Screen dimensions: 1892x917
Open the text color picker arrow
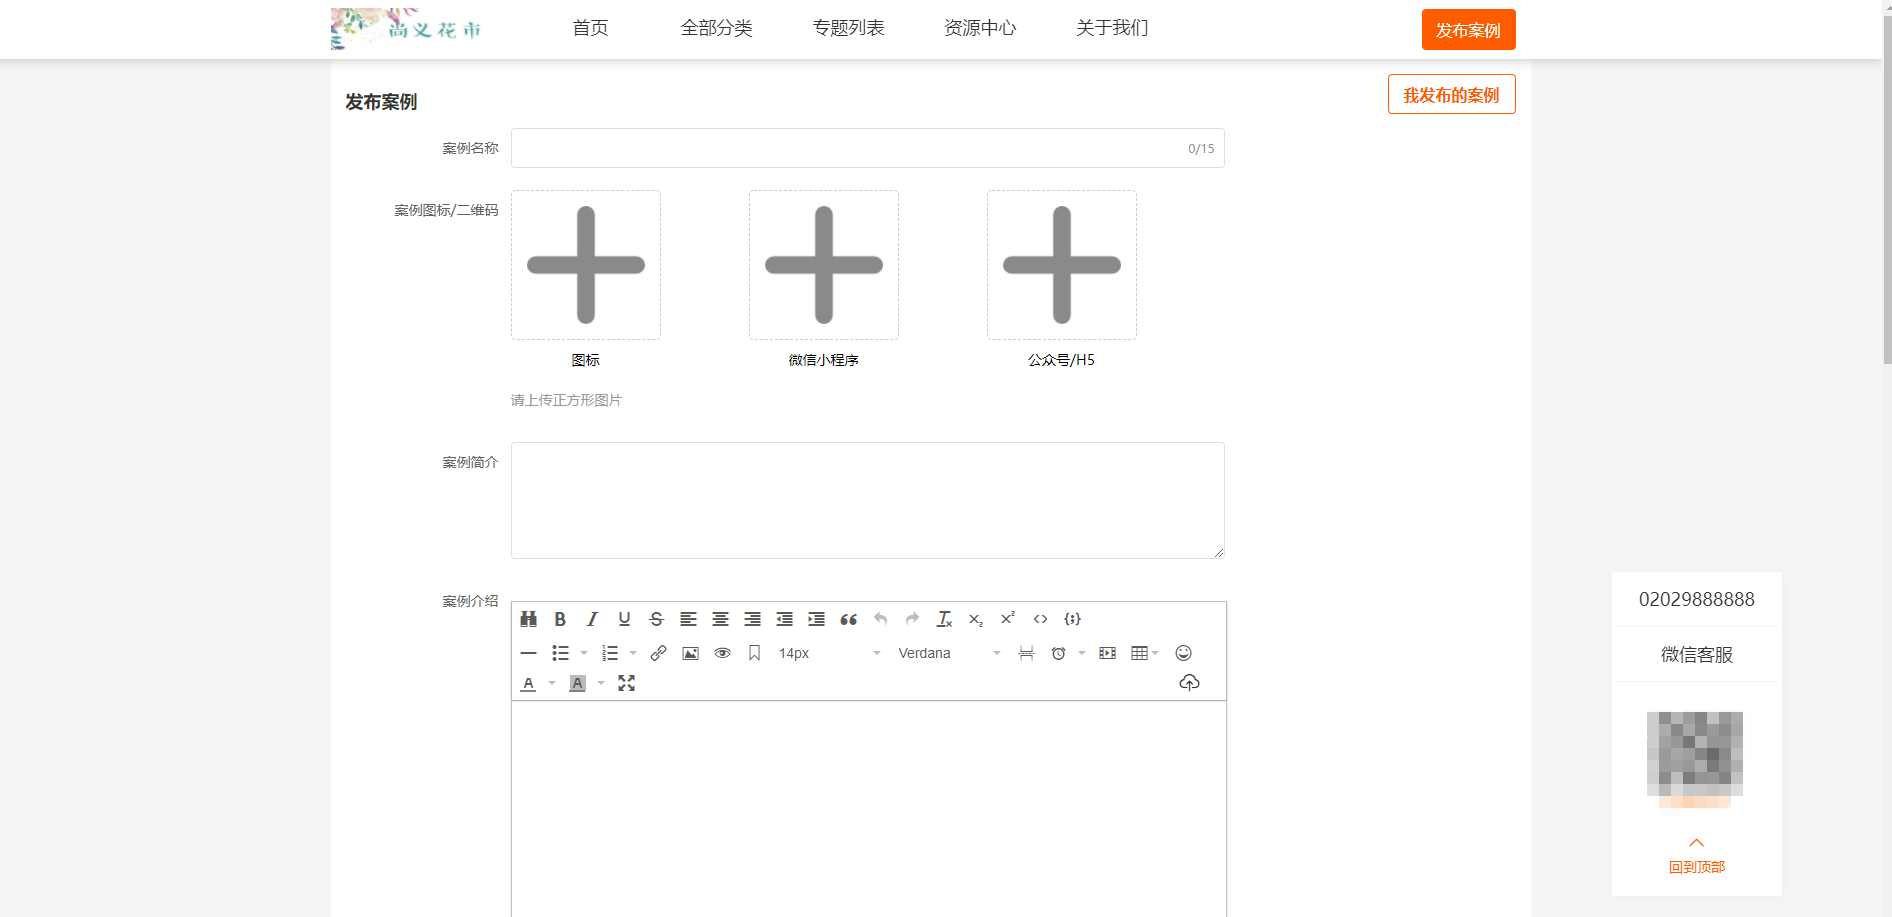coord(552,683)
